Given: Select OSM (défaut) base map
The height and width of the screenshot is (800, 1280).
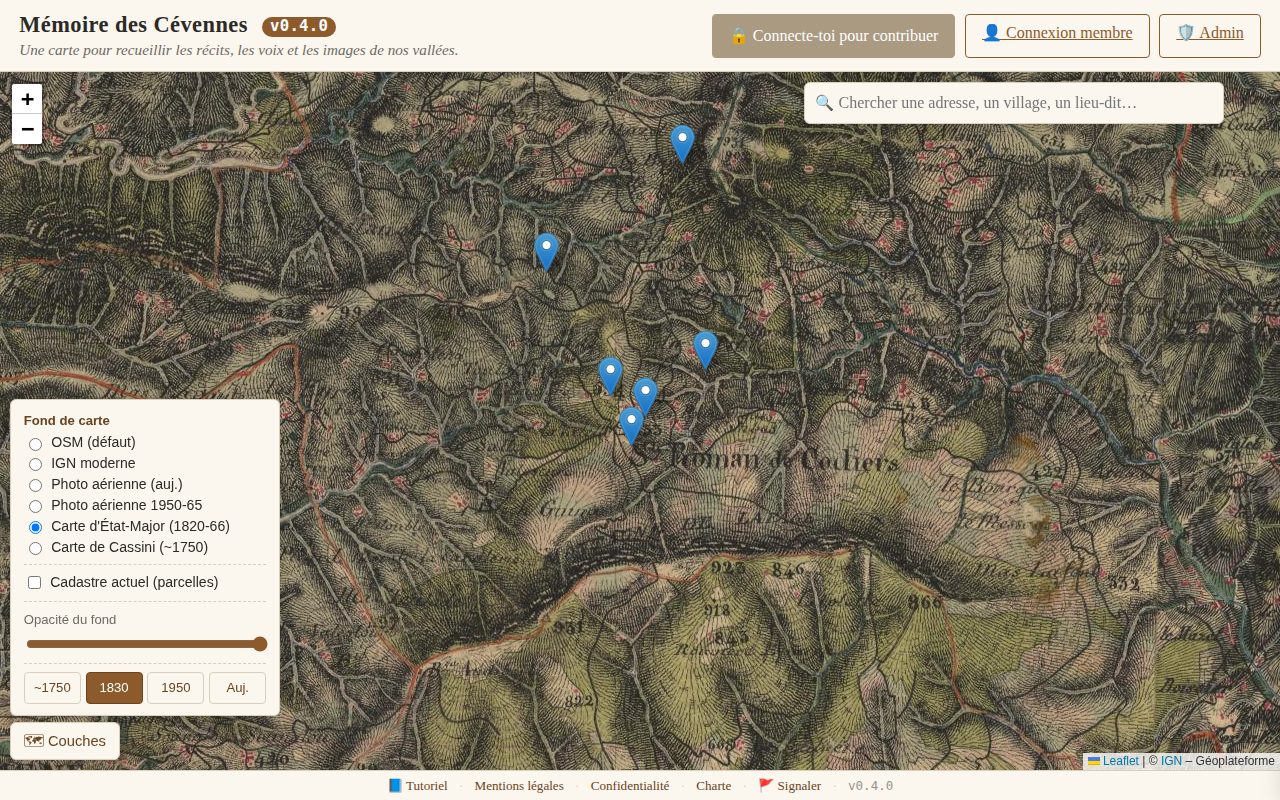Looking at the screenshot, I should tap(36, 443).
